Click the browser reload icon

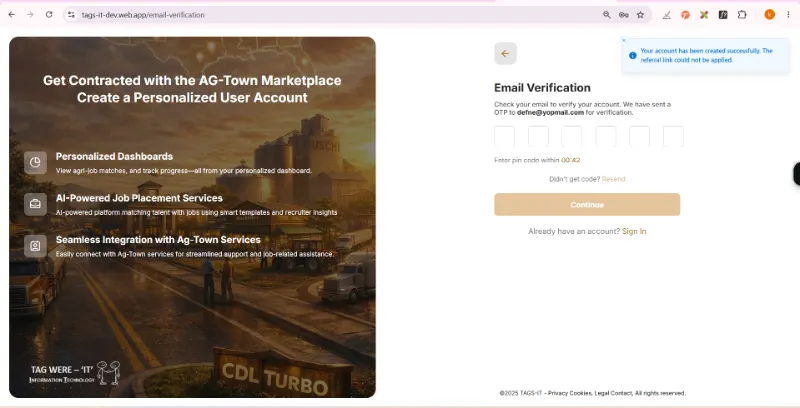(x=49, y=15)
